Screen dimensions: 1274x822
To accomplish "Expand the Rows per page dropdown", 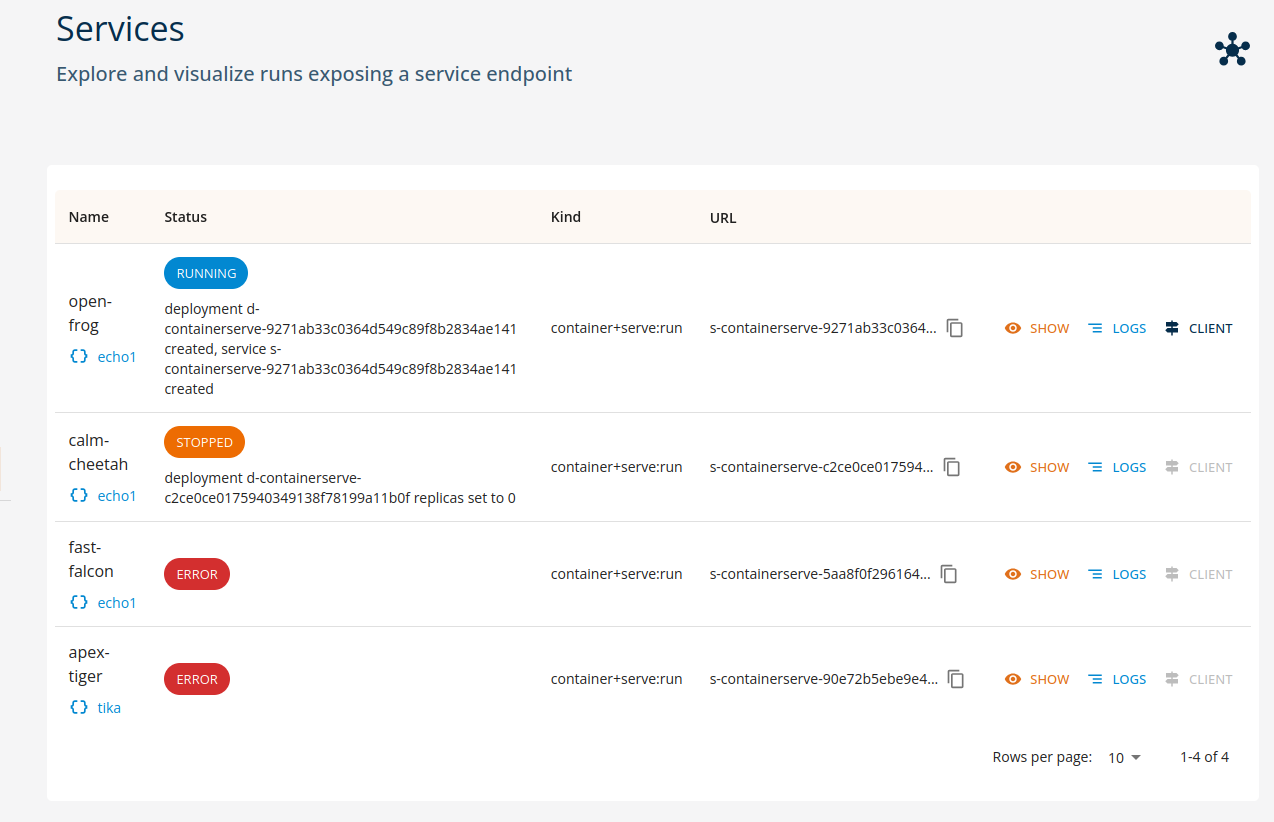I will (x=1124, y=758).
